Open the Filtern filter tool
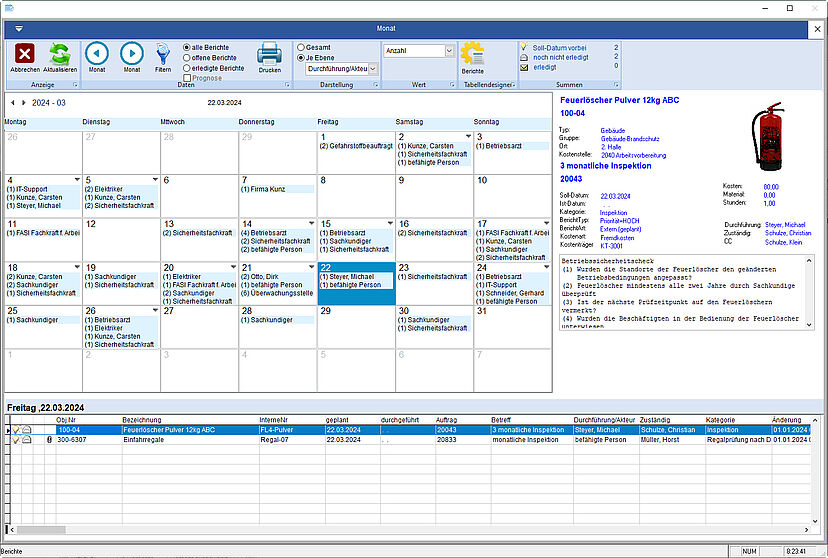828x558 pixels. [x=163, y=53]
